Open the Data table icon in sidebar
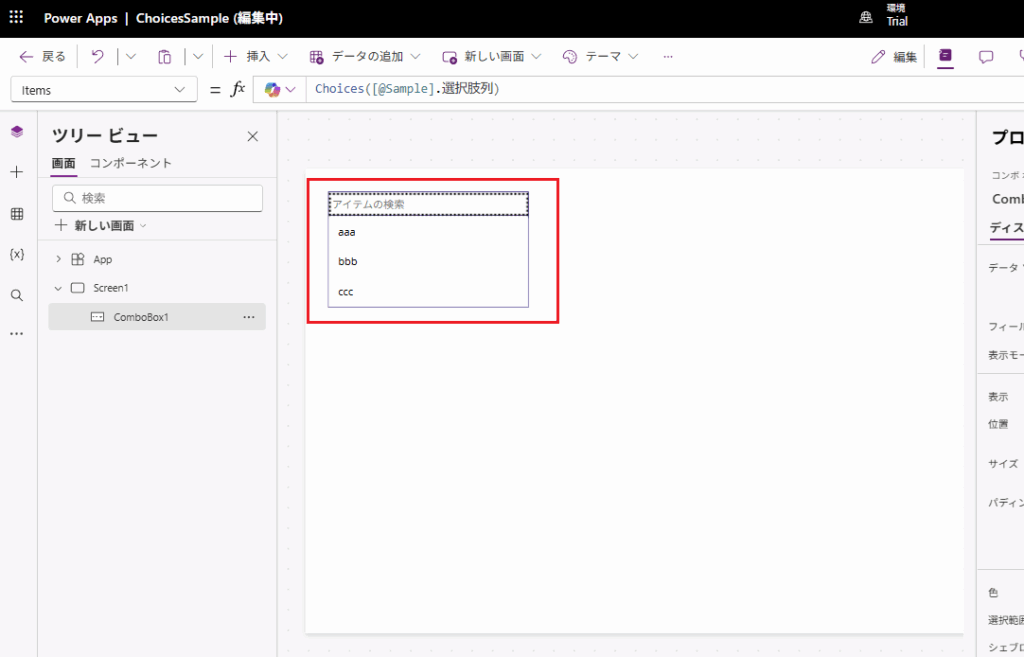The width and height of the screenshot is (1024, 657). [16, 214]
